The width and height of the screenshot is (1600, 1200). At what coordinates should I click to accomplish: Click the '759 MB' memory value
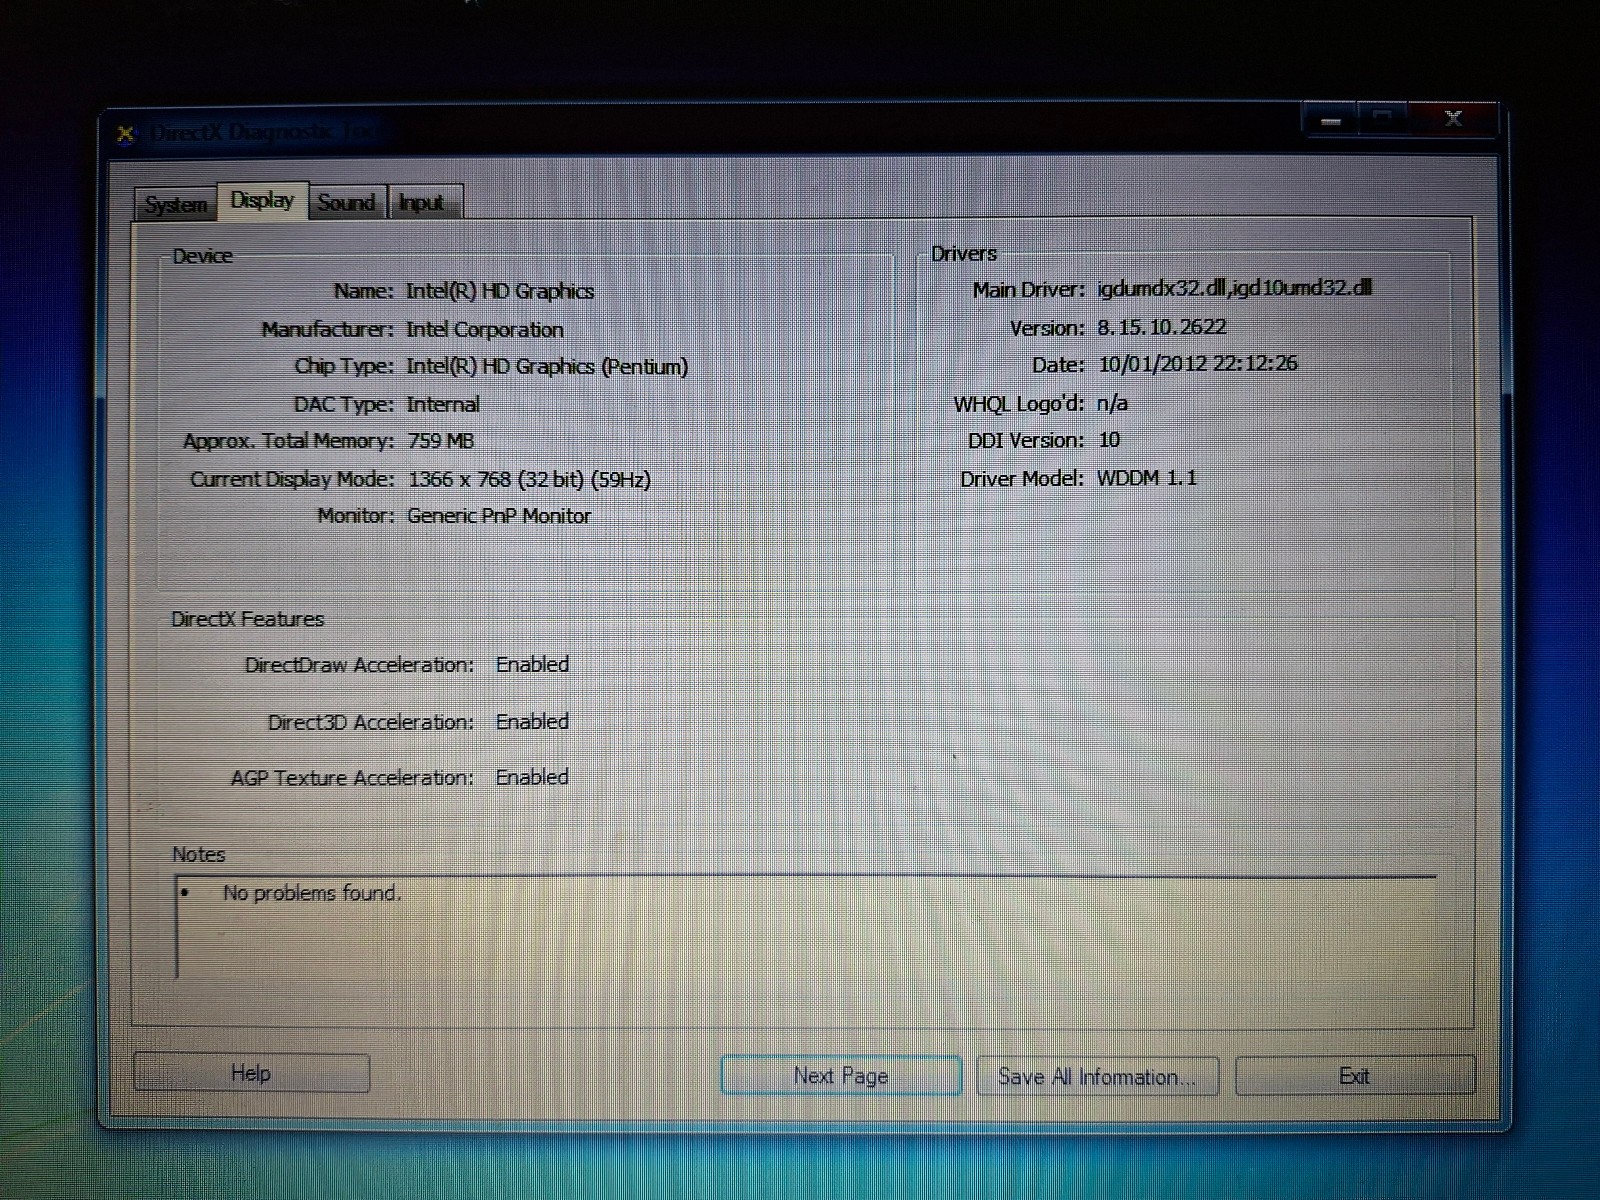(441, 441)
